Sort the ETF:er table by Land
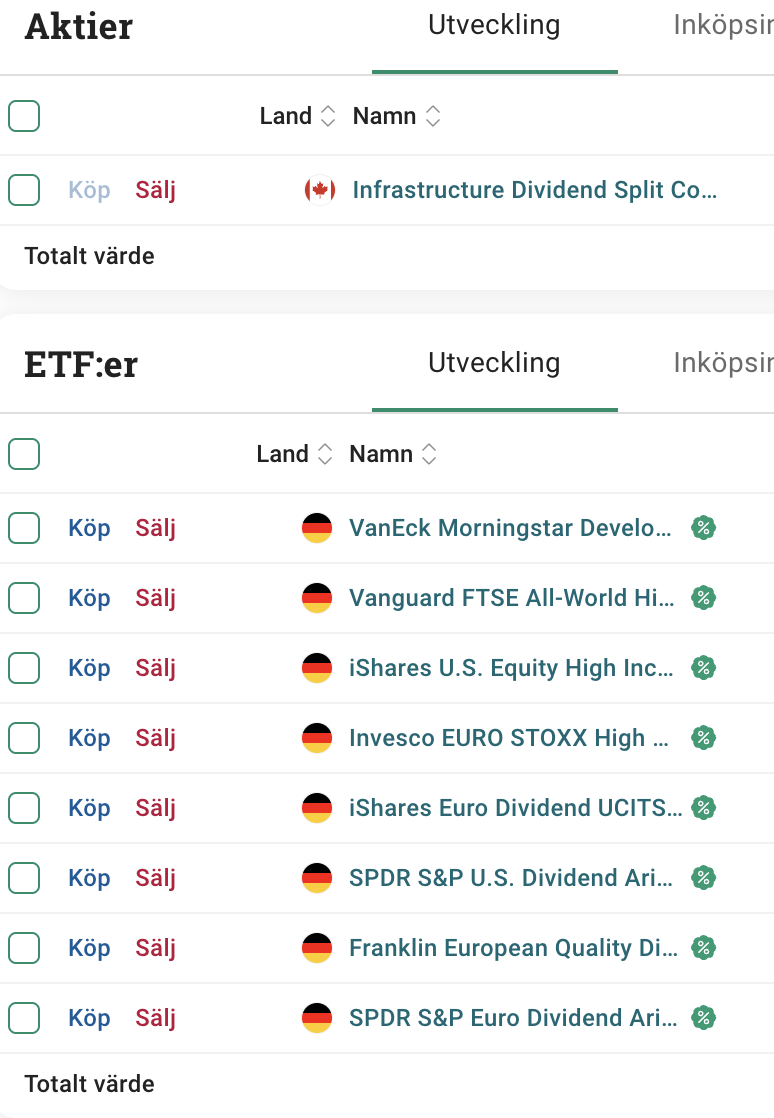This screenshot has height=1118, width=774. [294, 454]
